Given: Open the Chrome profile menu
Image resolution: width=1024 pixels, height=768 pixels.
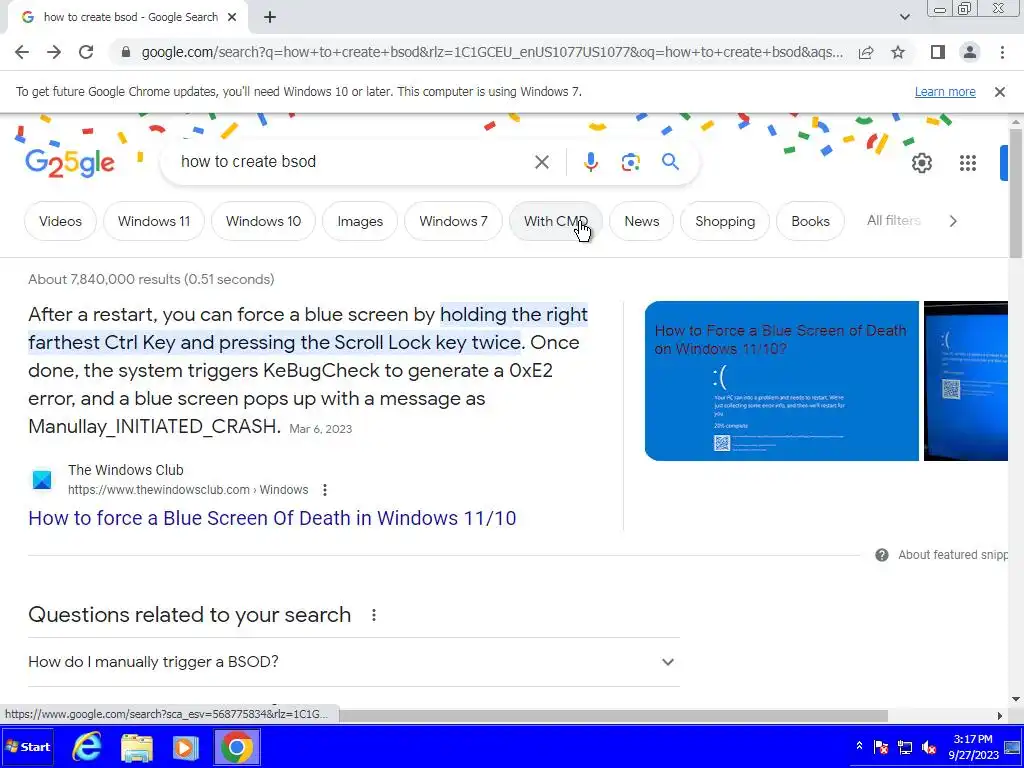Looking at the screenshot, I should click(970, 52).
